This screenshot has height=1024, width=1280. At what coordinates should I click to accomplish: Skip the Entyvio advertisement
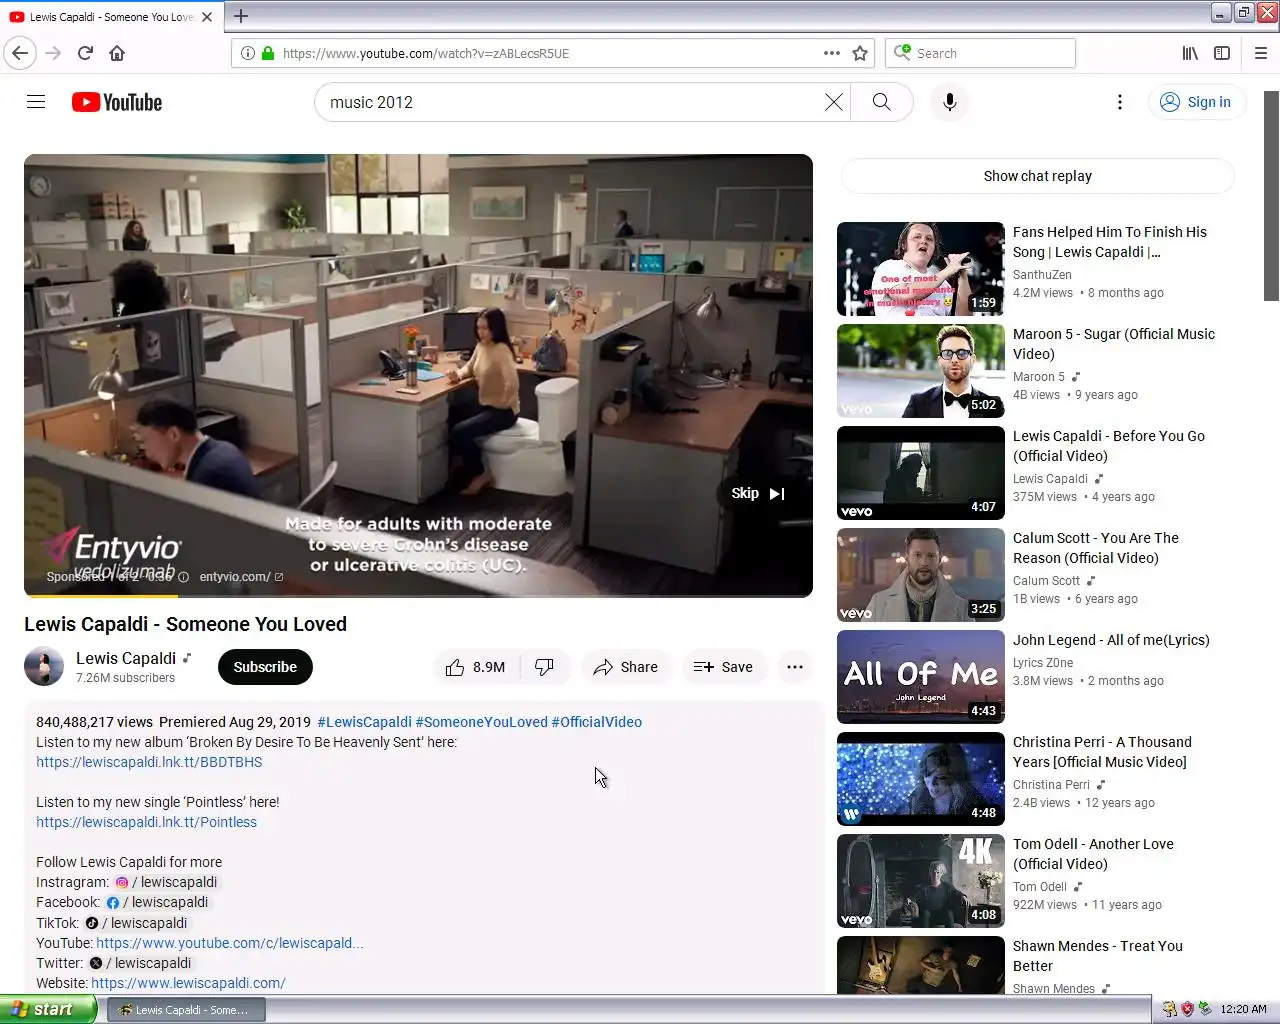[758, 493]
